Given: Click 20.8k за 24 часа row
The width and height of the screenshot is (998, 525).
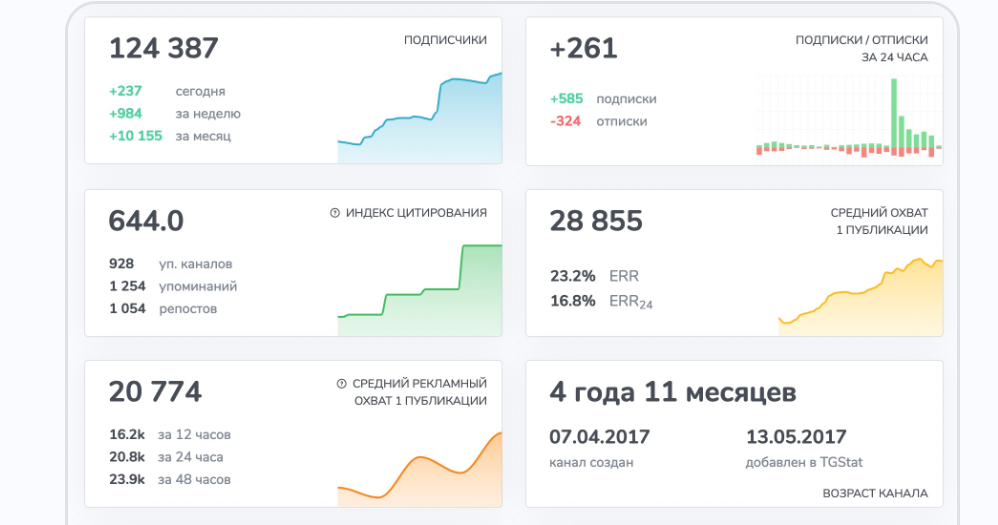Looking at the screenshot, I should (x=166, y=457).
